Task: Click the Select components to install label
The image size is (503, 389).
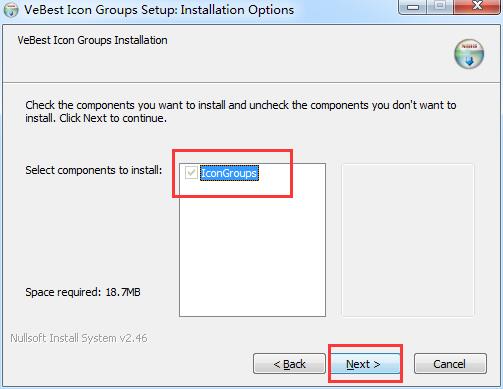Action: pos(94,170)
